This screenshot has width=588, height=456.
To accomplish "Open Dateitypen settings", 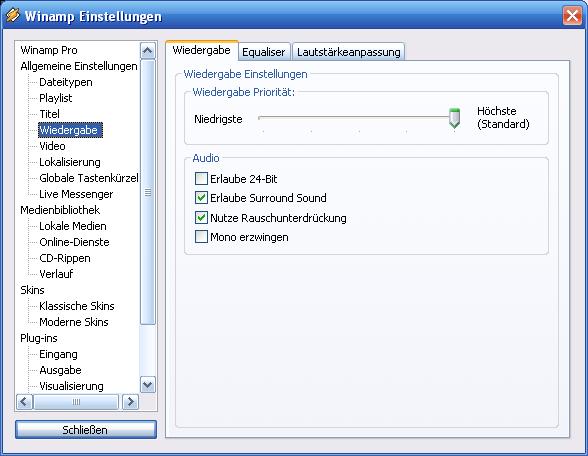I will (66, 82).
